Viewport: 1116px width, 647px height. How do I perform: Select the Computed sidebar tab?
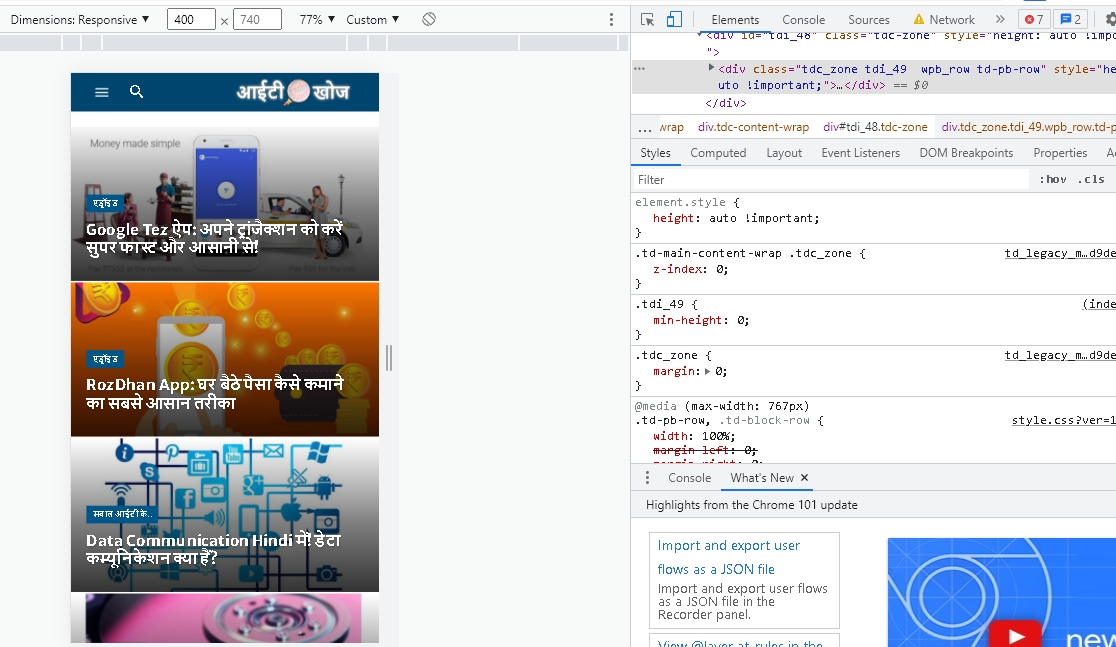(718, 153)
